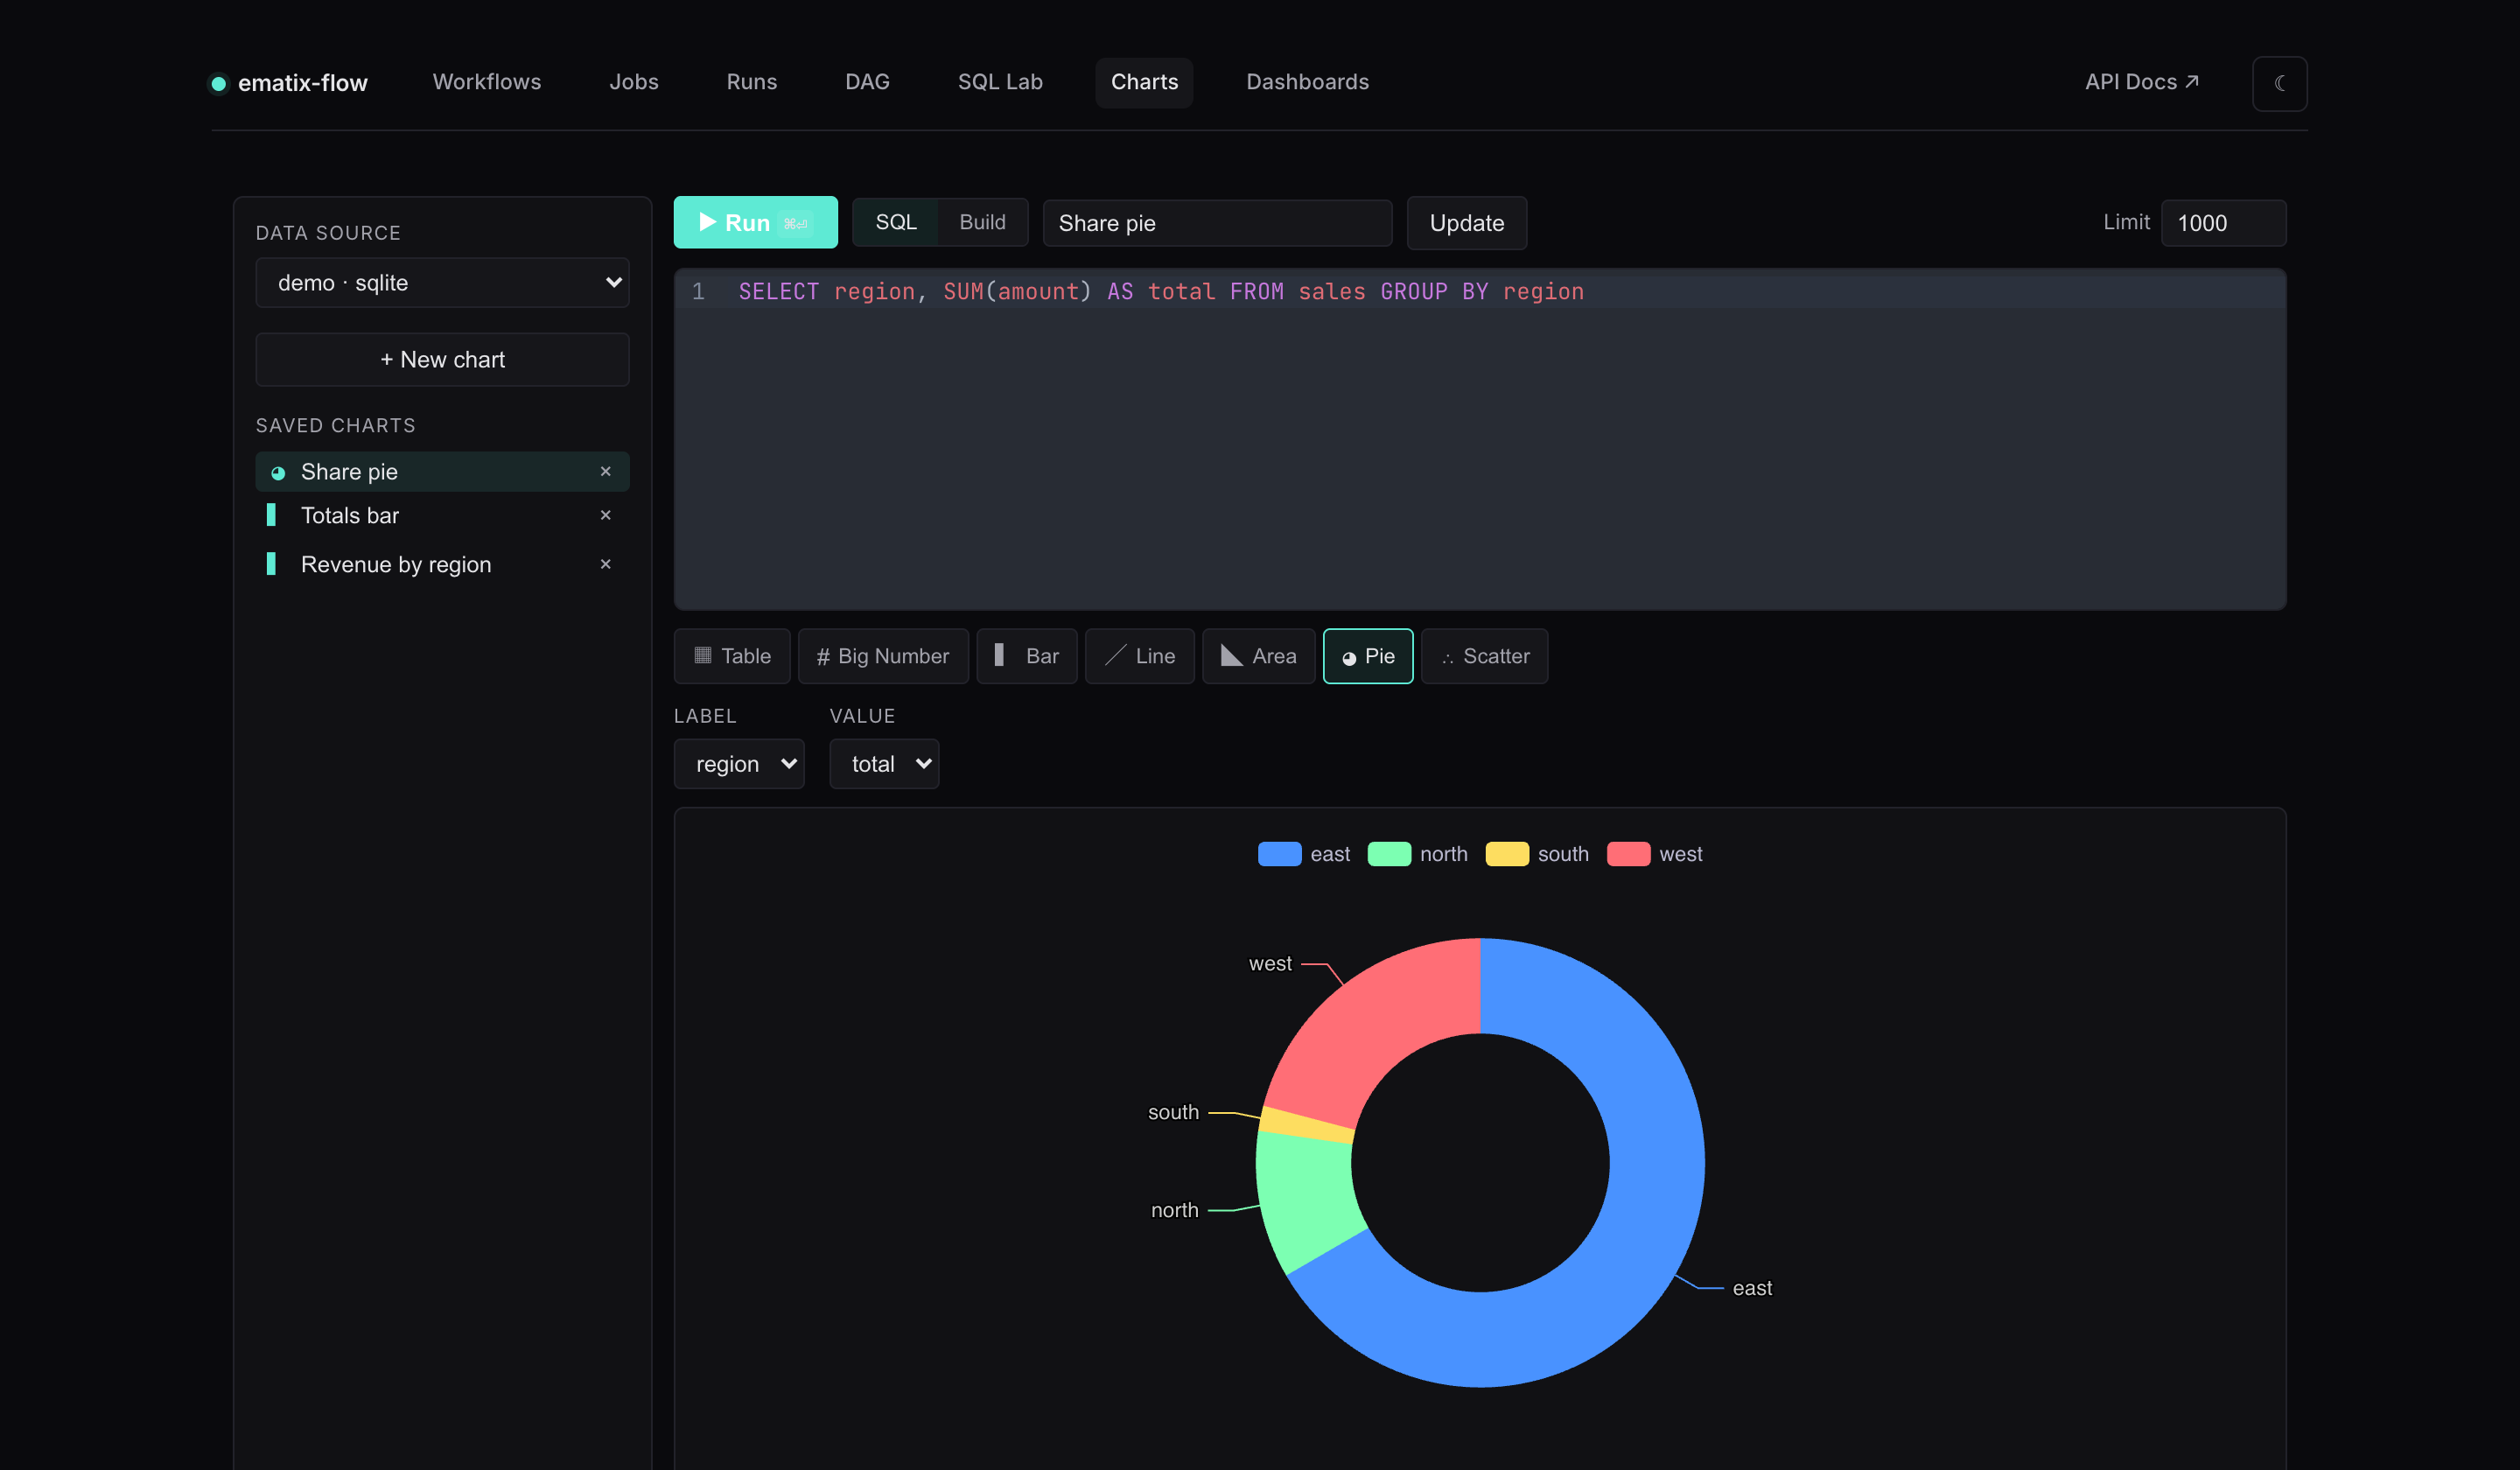
Task: Toggle the dark mode moon icon
Action: 2279,83
